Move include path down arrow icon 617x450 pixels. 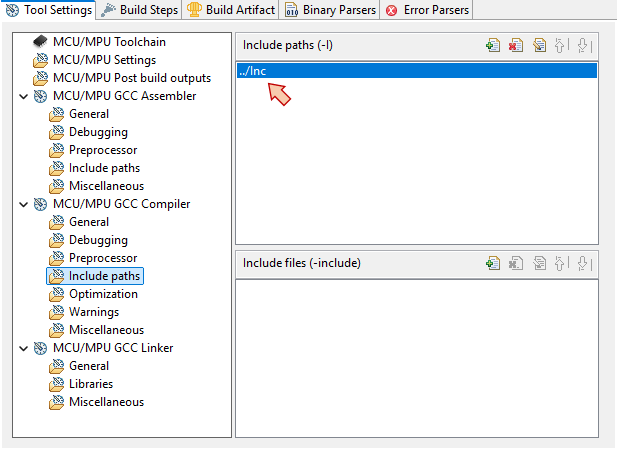tap(583, 46)
